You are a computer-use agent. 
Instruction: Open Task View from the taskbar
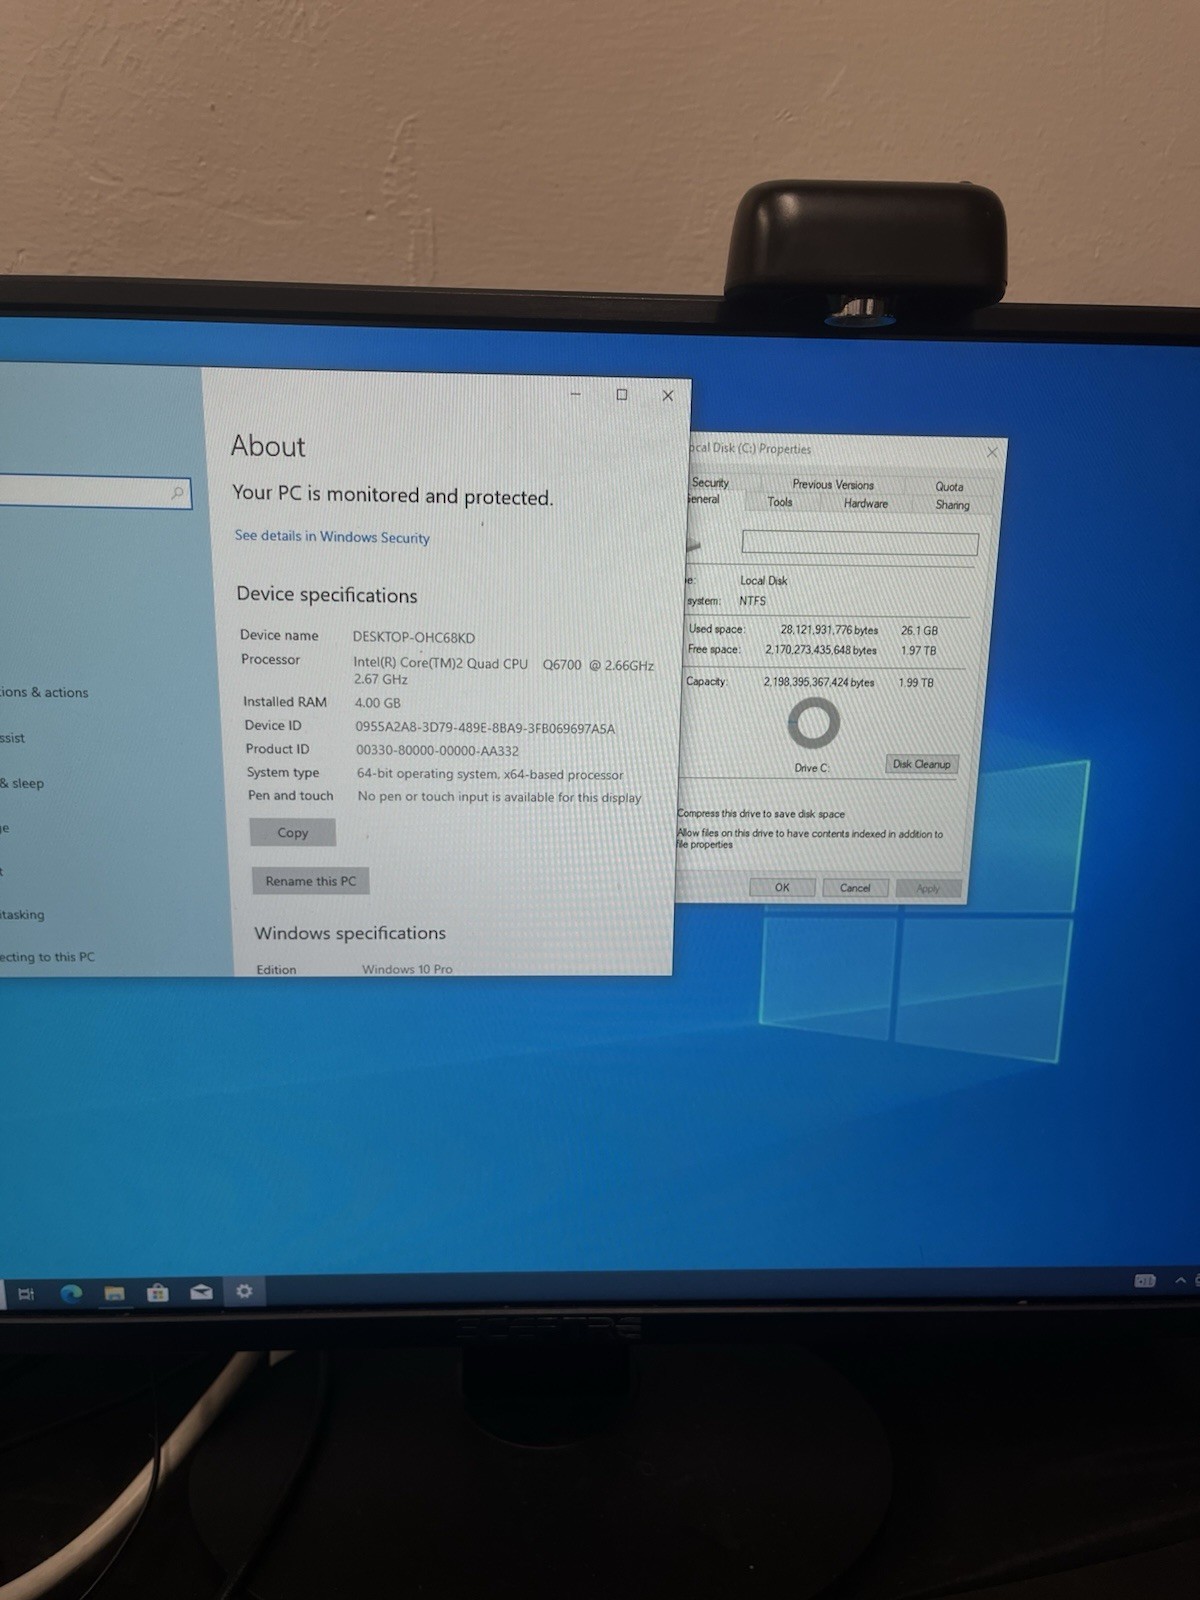[x=27, y=1293]
